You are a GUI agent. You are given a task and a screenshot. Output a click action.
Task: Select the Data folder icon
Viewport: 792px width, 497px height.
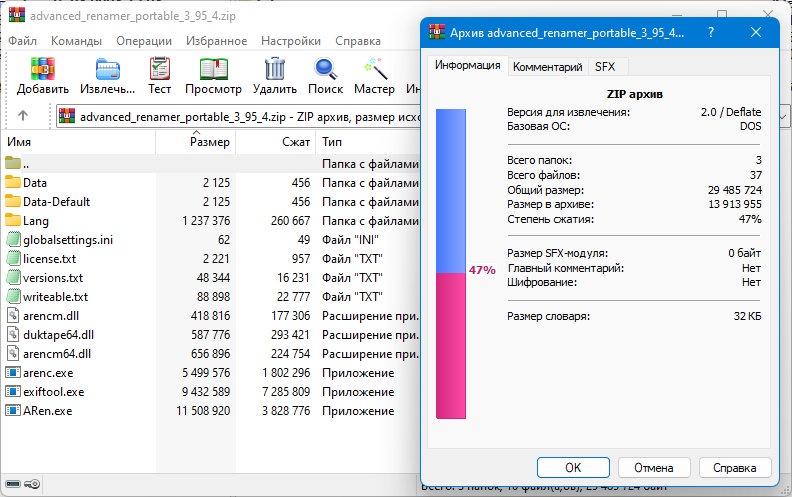click(13, 182)
